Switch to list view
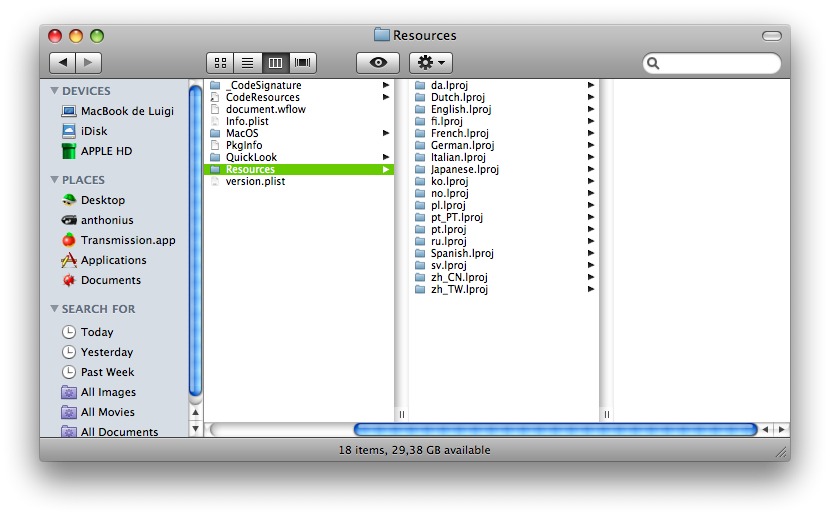Screen dimensions: 830x516 (247, 62)
